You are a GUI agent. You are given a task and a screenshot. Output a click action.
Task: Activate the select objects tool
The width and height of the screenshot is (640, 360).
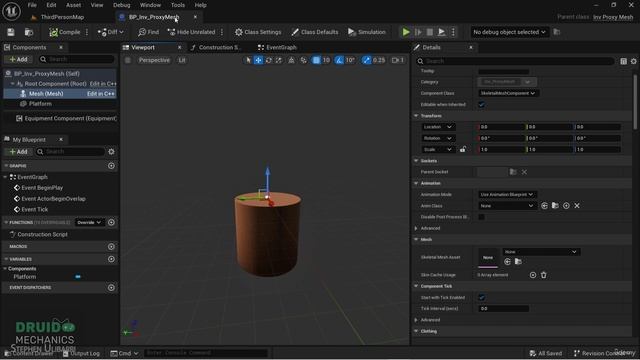pyautogui.click(x=248, y=60)
